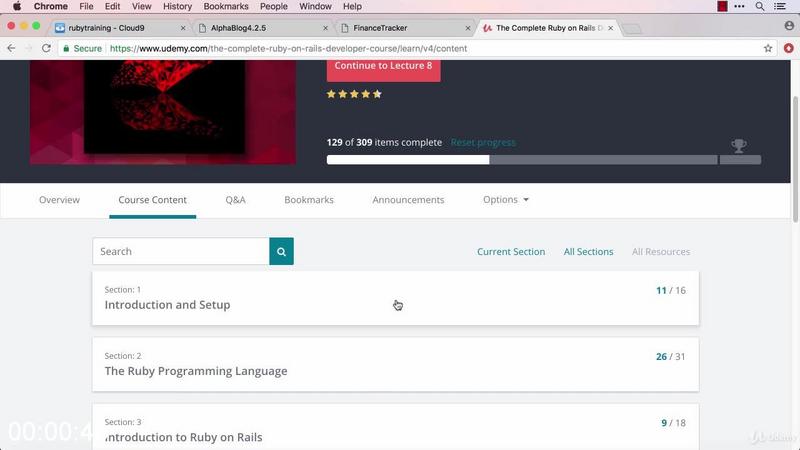
Task: Open the Announcements tab
Action: click(x=408, y=199)
